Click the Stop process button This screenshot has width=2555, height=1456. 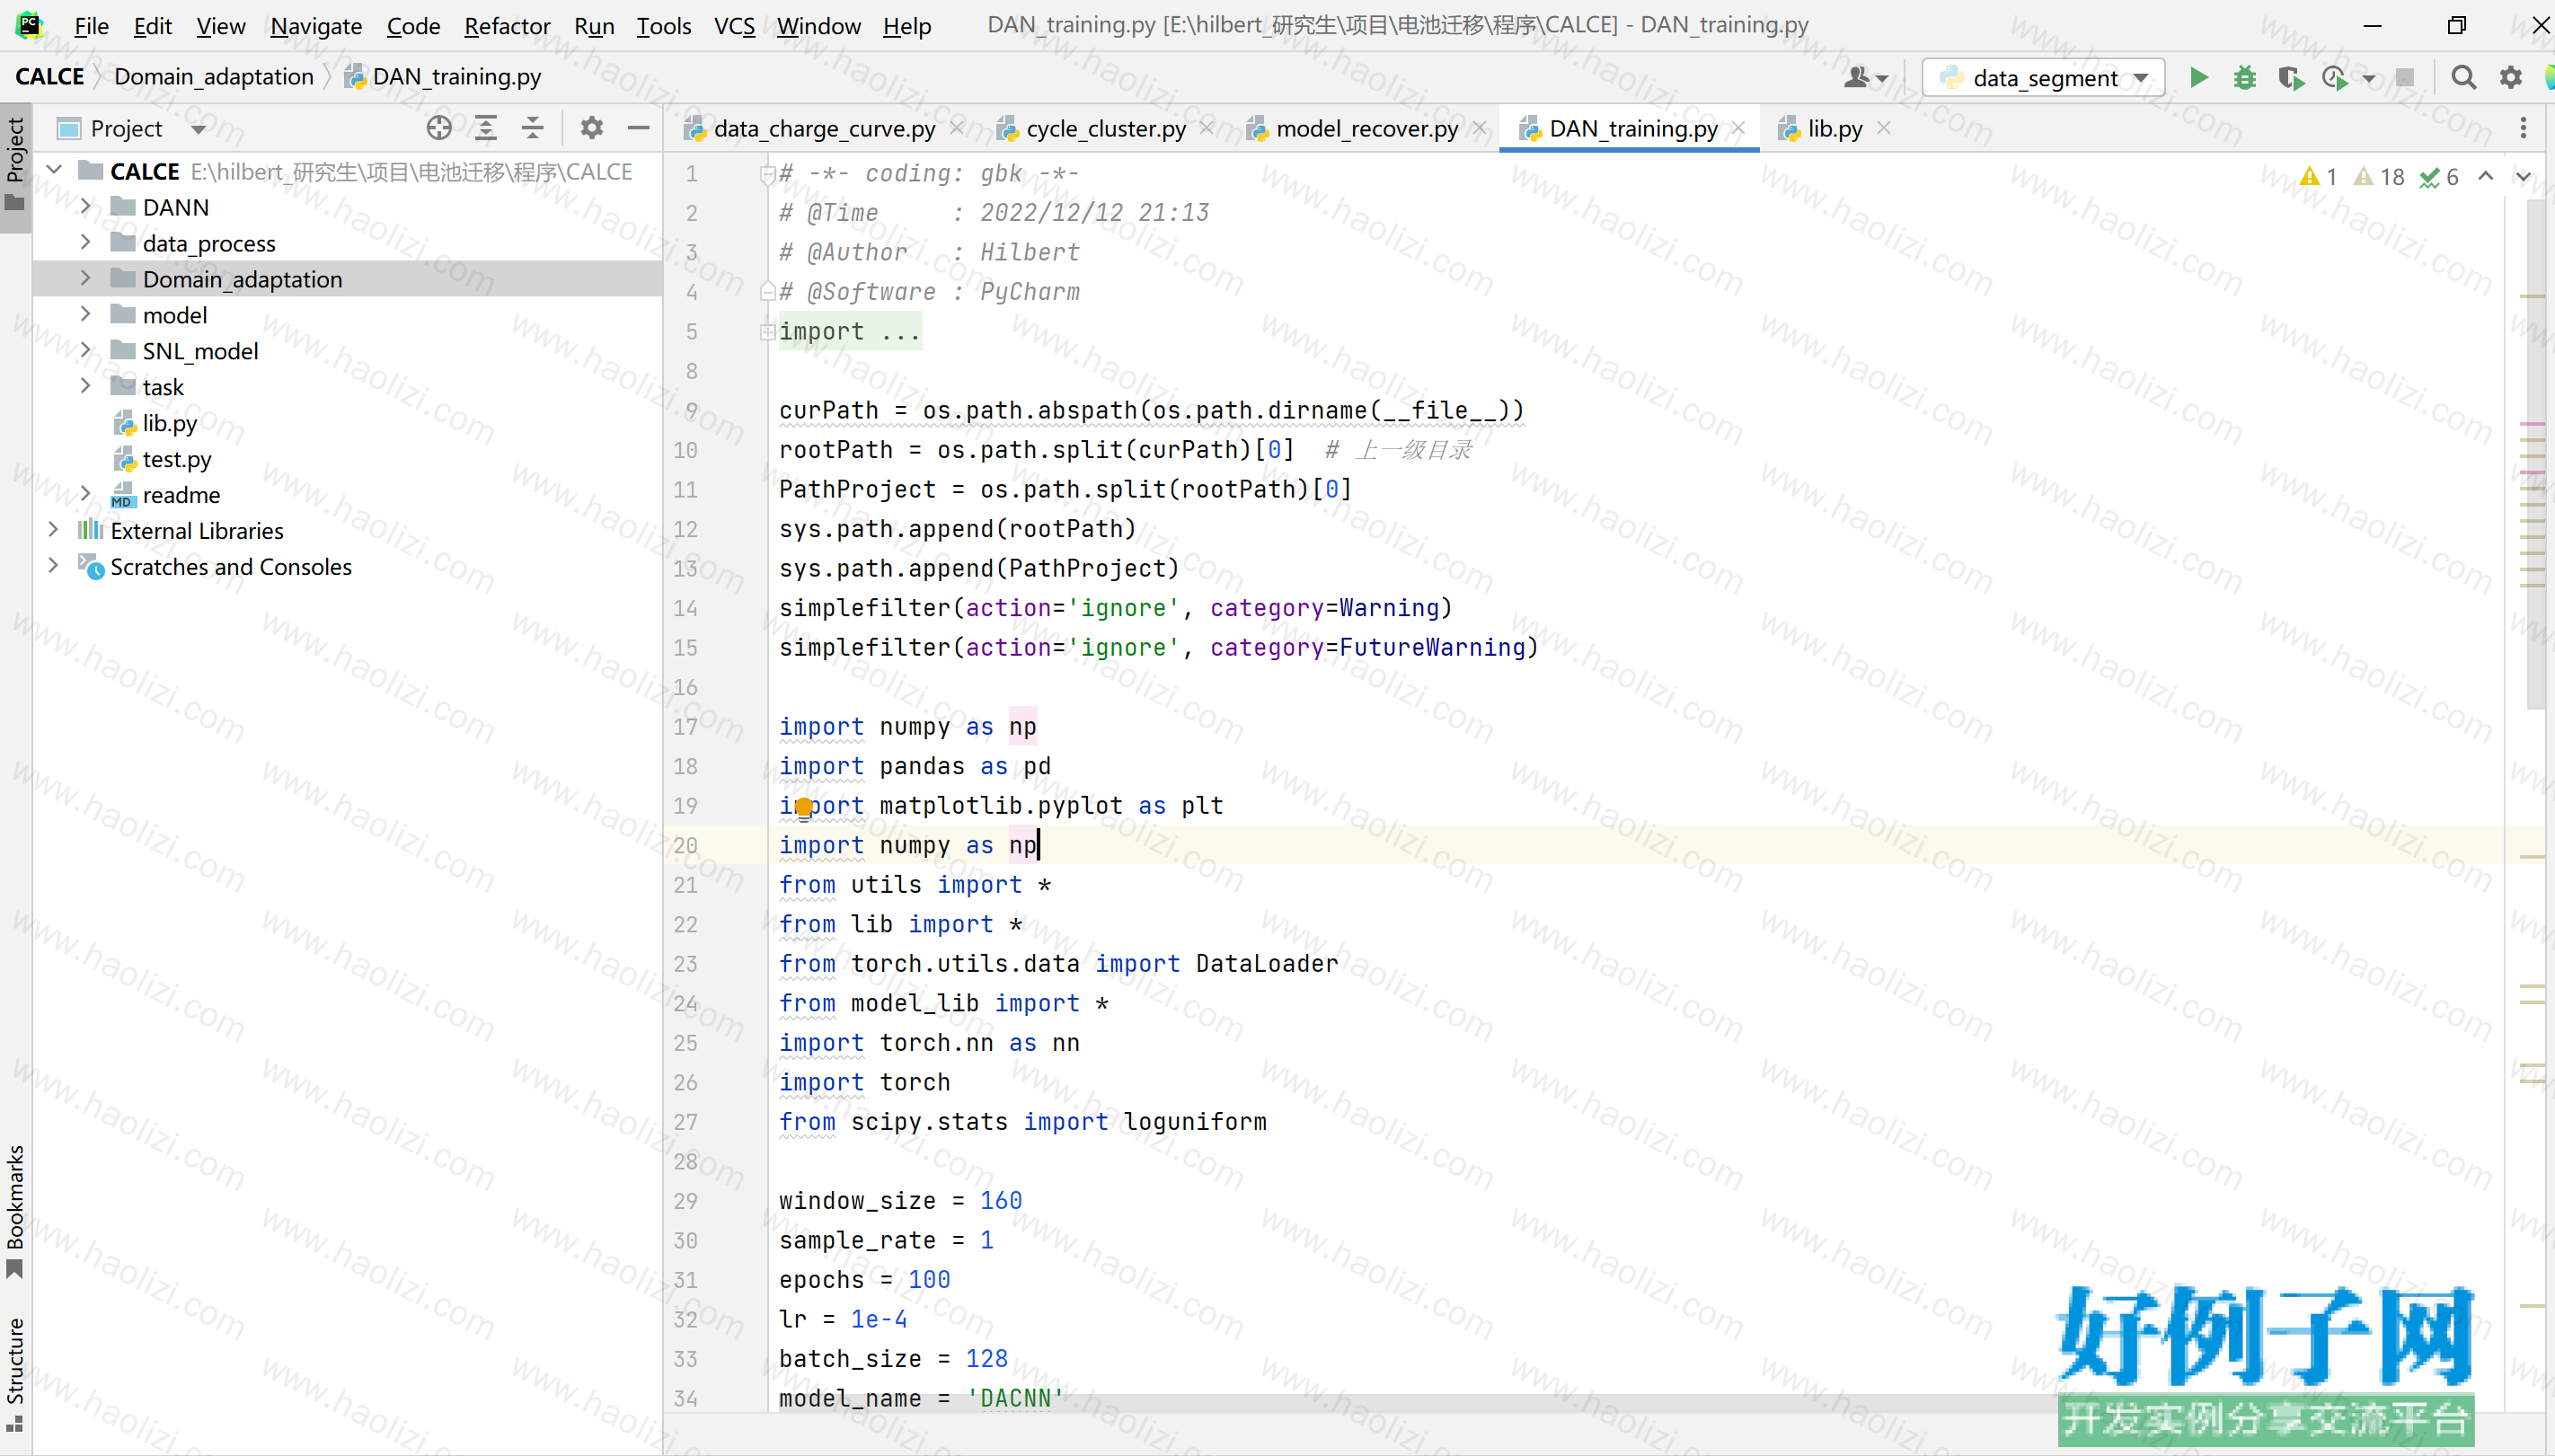(2405, 77)
